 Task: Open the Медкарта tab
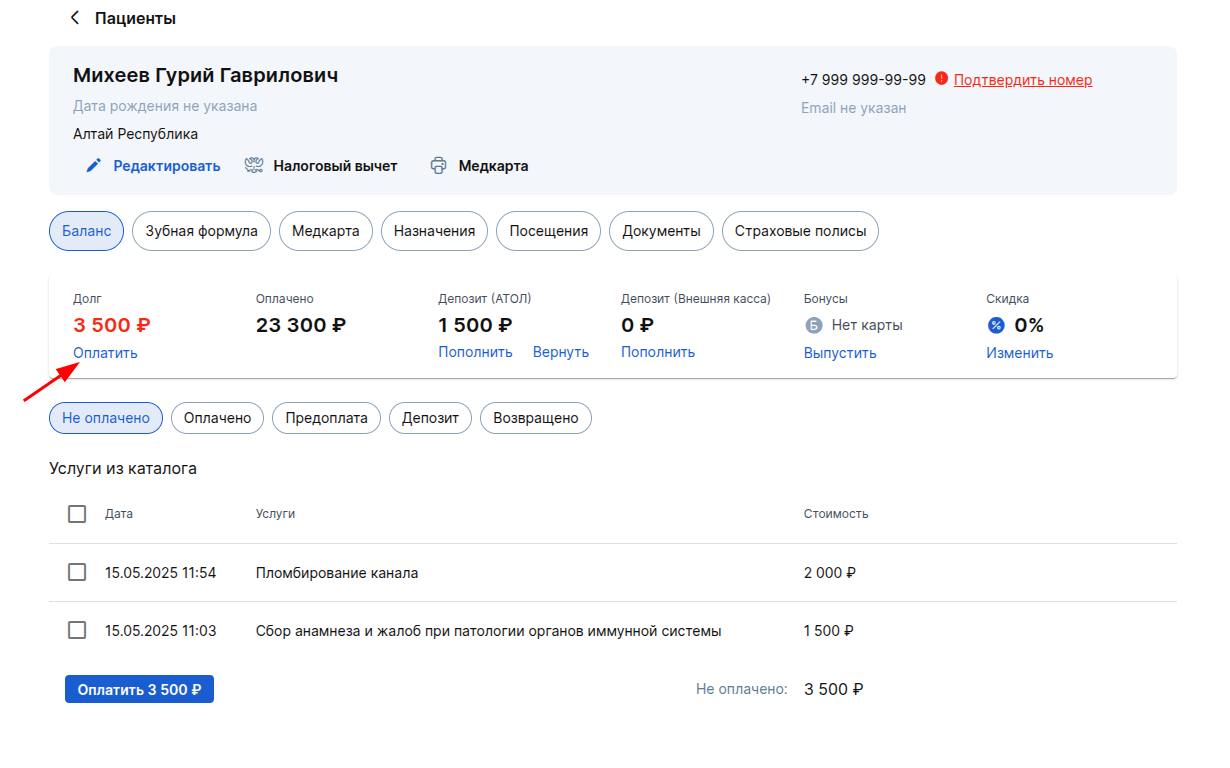click(x=326, y=231)
